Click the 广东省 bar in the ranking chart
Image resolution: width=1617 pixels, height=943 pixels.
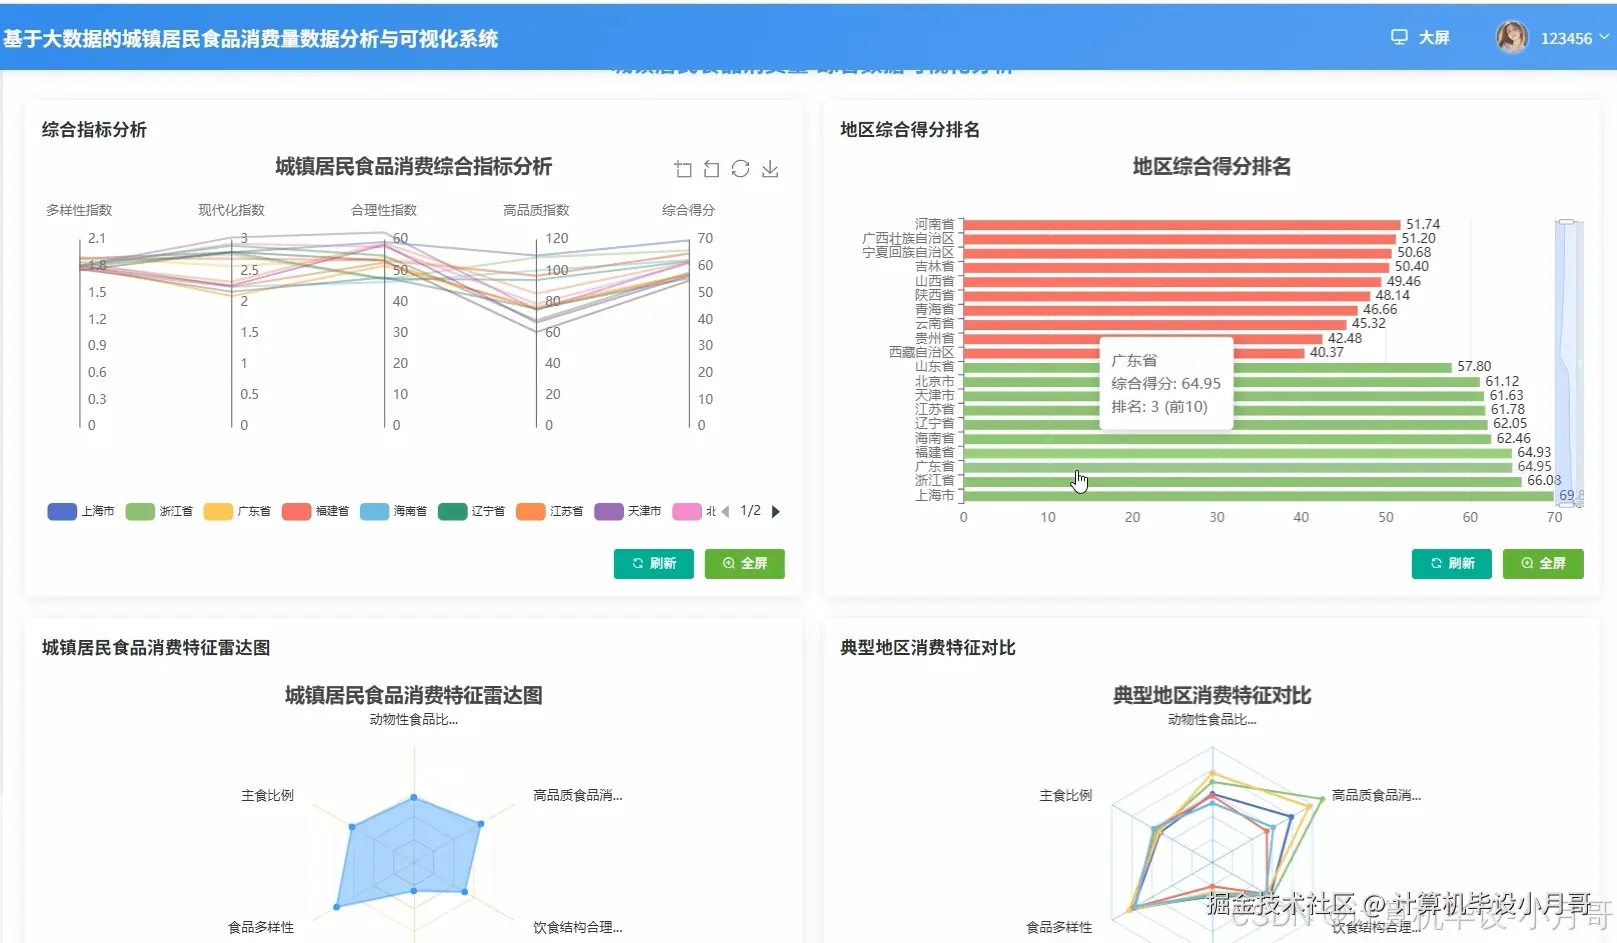[1200, 467]
